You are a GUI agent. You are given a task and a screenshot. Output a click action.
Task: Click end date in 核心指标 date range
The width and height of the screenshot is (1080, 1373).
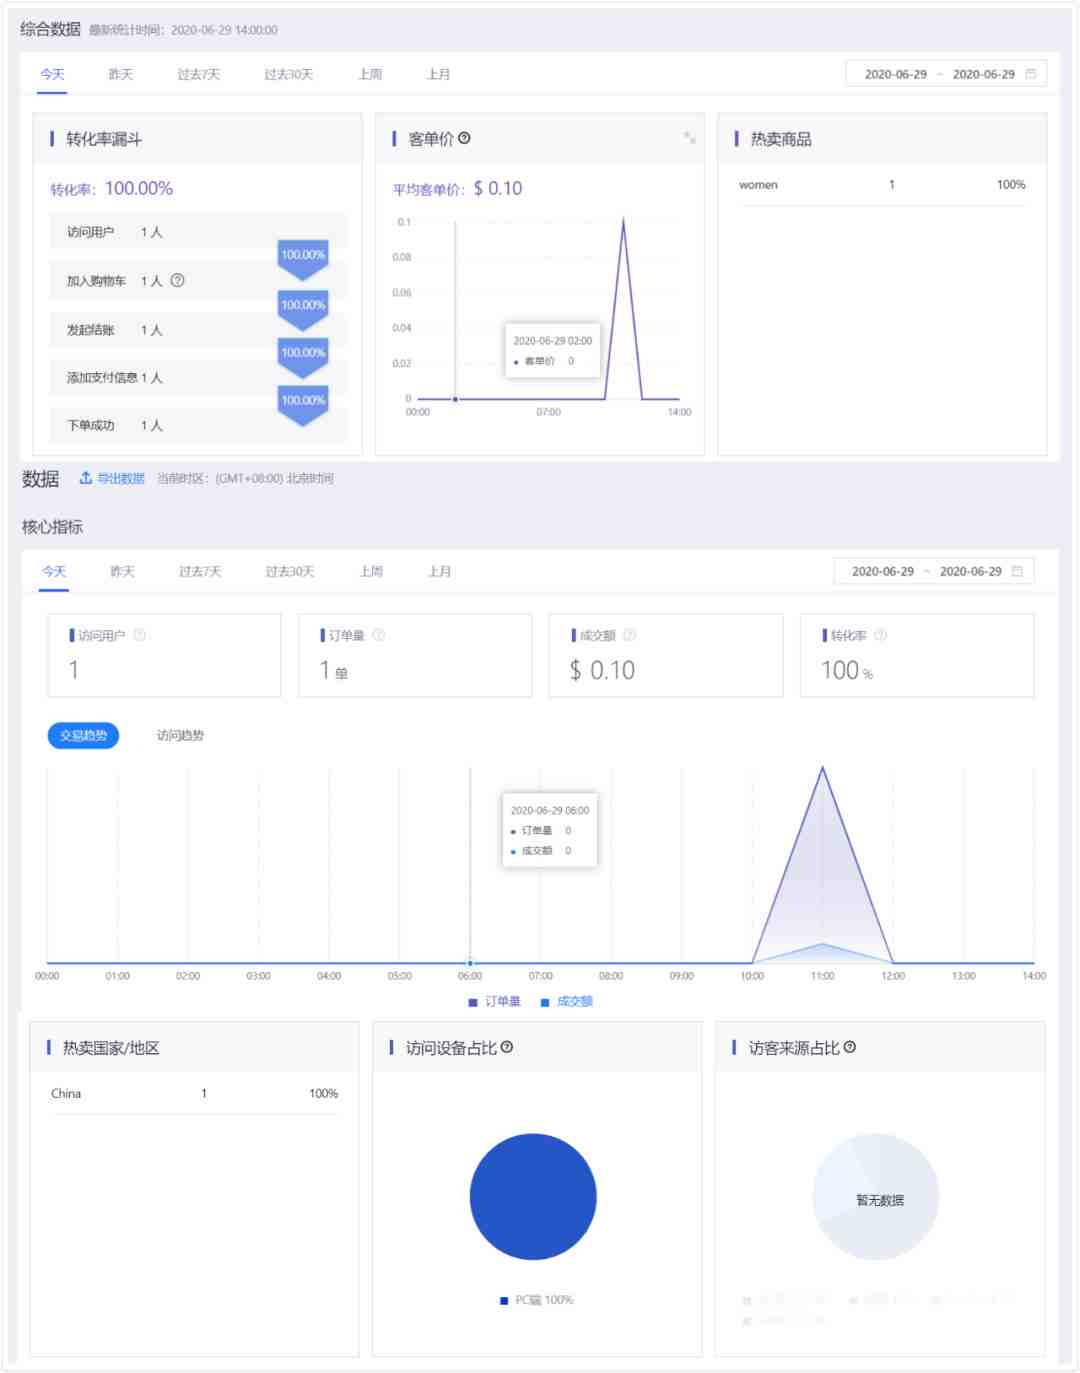970,571
